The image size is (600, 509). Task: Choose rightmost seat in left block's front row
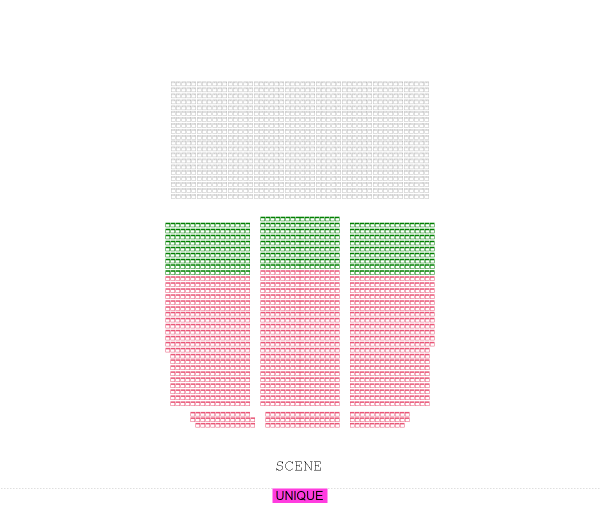(252, 425)
